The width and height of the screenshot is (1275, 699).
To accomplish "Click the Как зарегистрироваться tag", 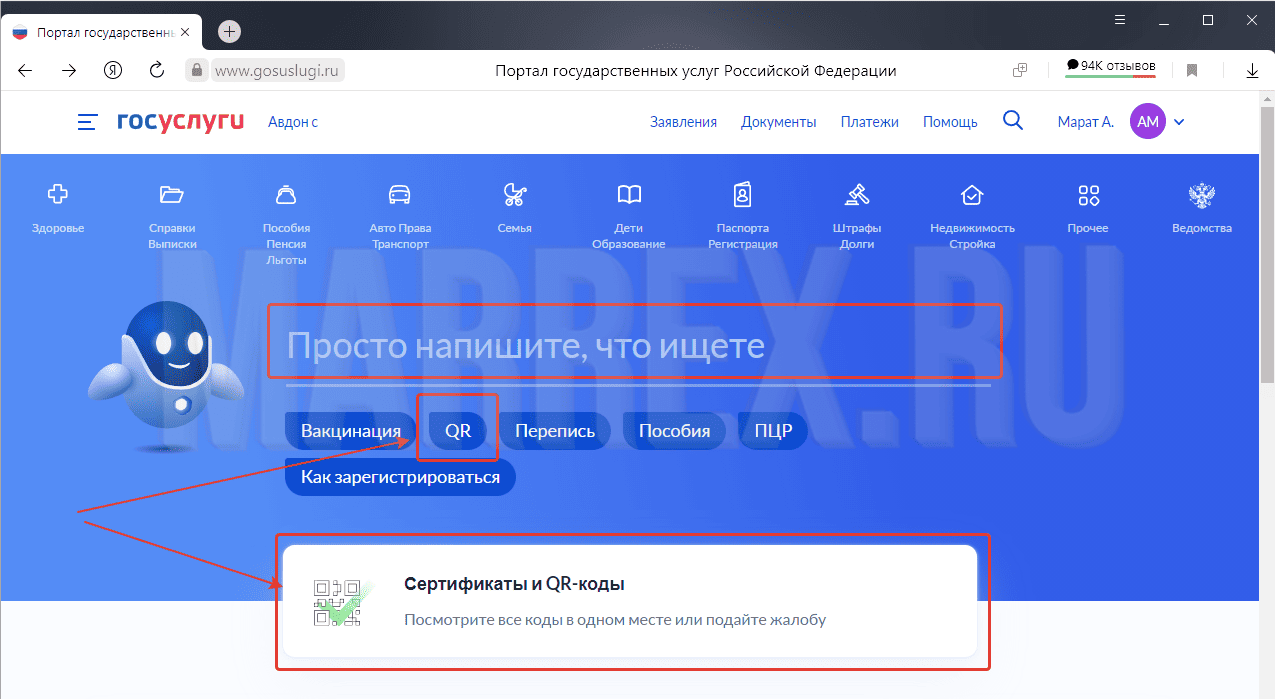I will point(400,477).
